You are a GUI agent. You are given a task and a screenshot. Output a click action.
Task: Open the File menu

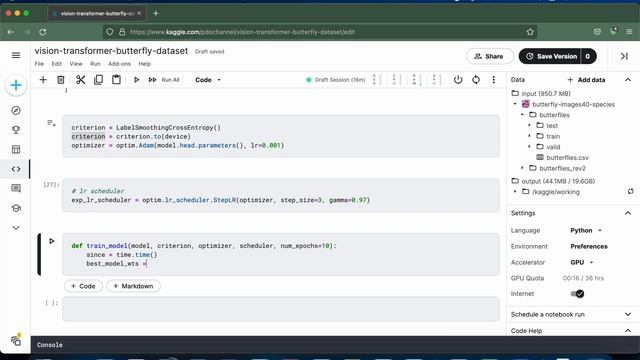(x=39, y=64)
